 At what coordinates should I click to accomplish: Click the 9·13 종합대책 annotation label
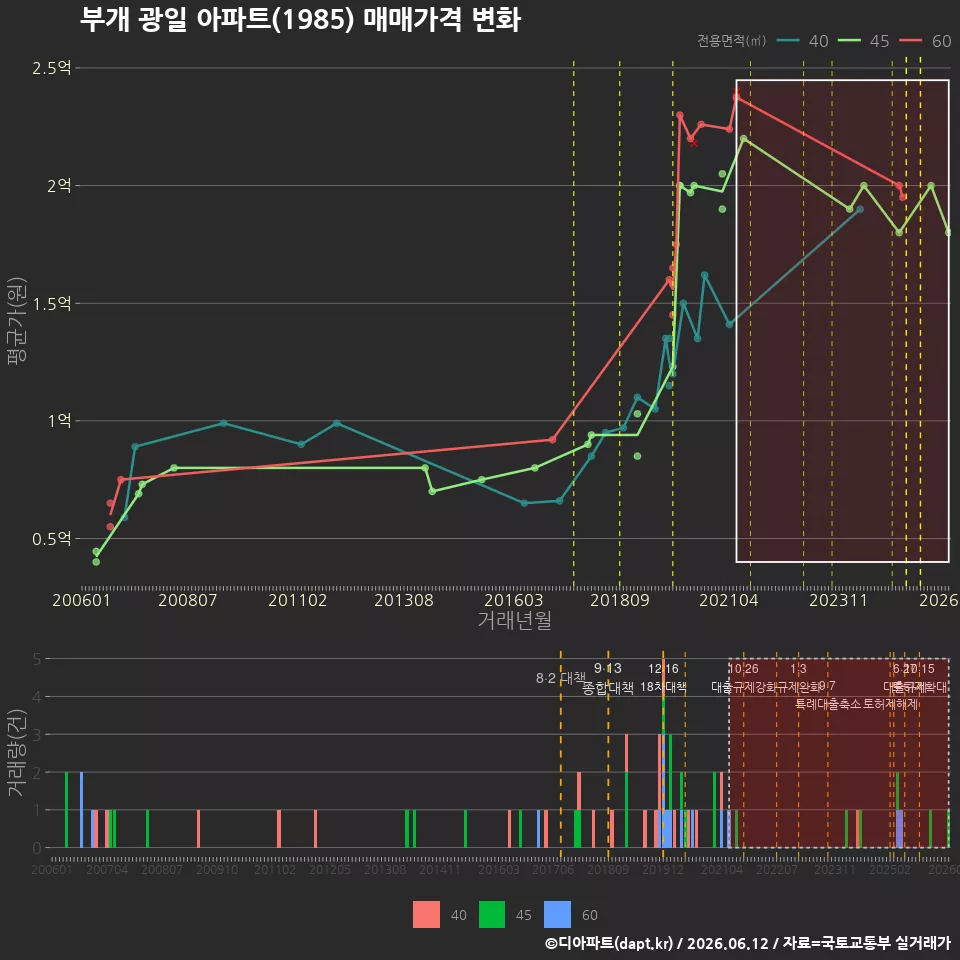(607, 678)
